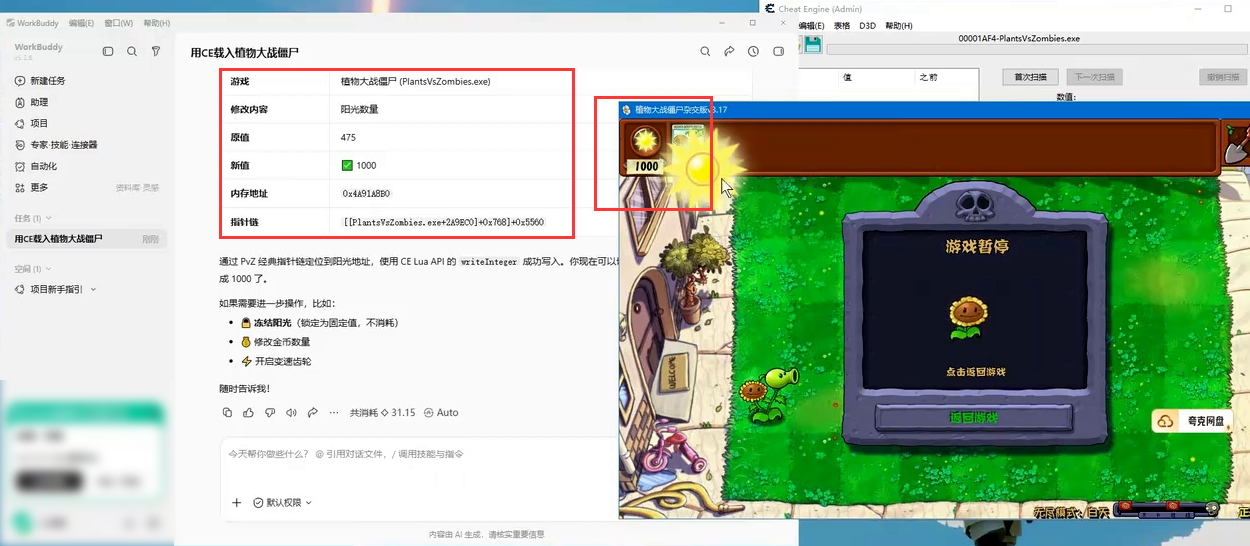Open the more options ellipsis under reply
Viewport: 1250px width, 546px height.
coord(334,412)
